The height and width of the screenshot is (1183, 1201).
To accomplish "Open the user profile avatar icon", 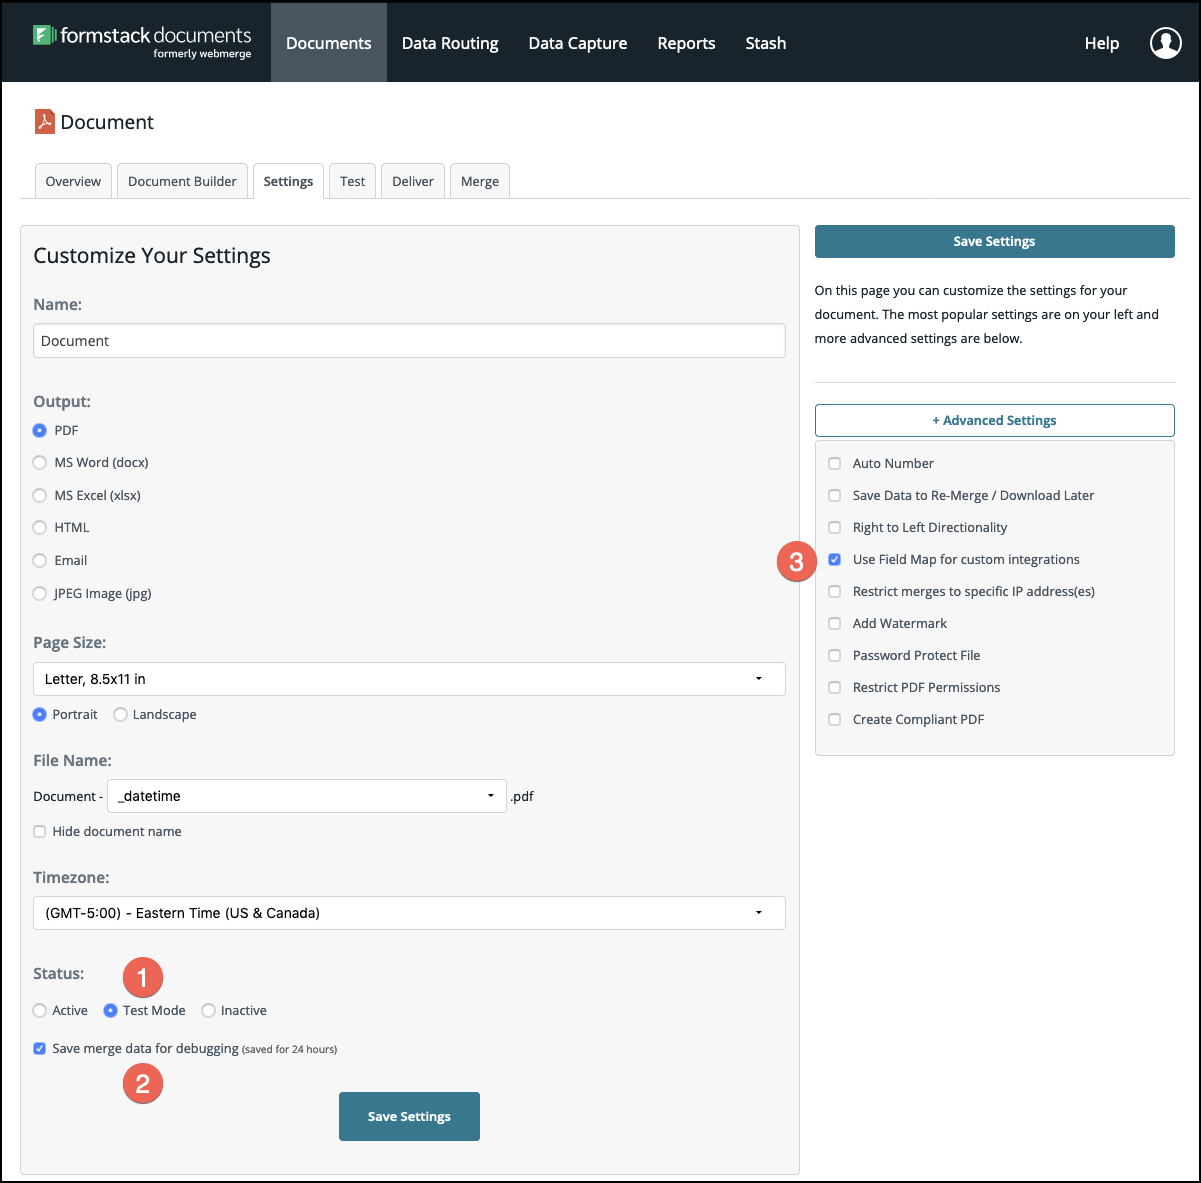I will pos(1165,43).
